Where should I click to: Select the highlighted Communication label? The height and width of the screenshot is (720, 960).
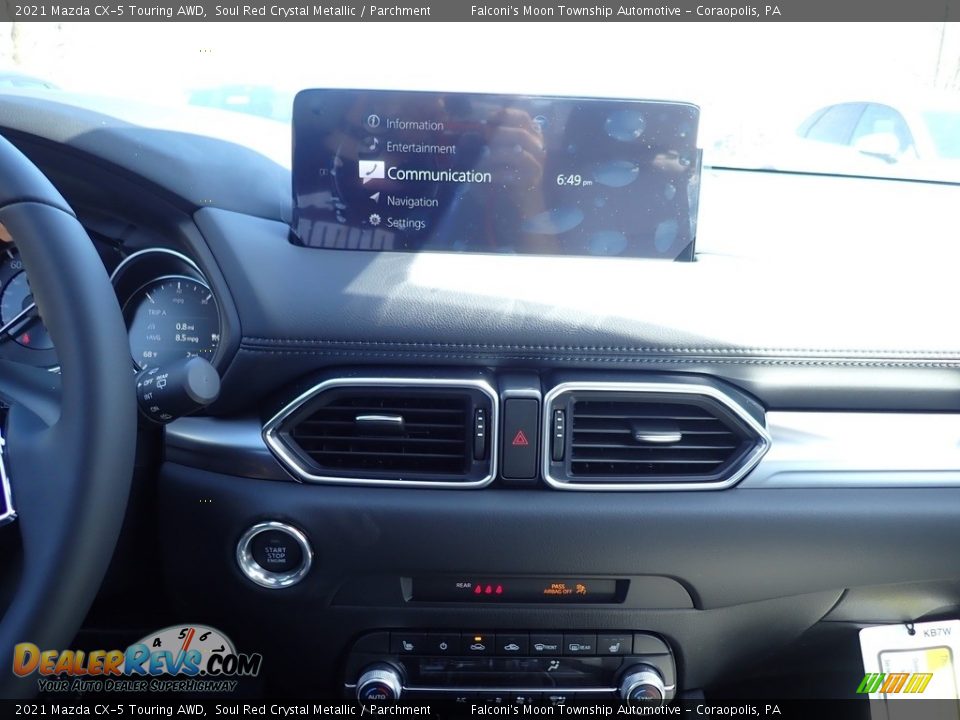point(439,175)
